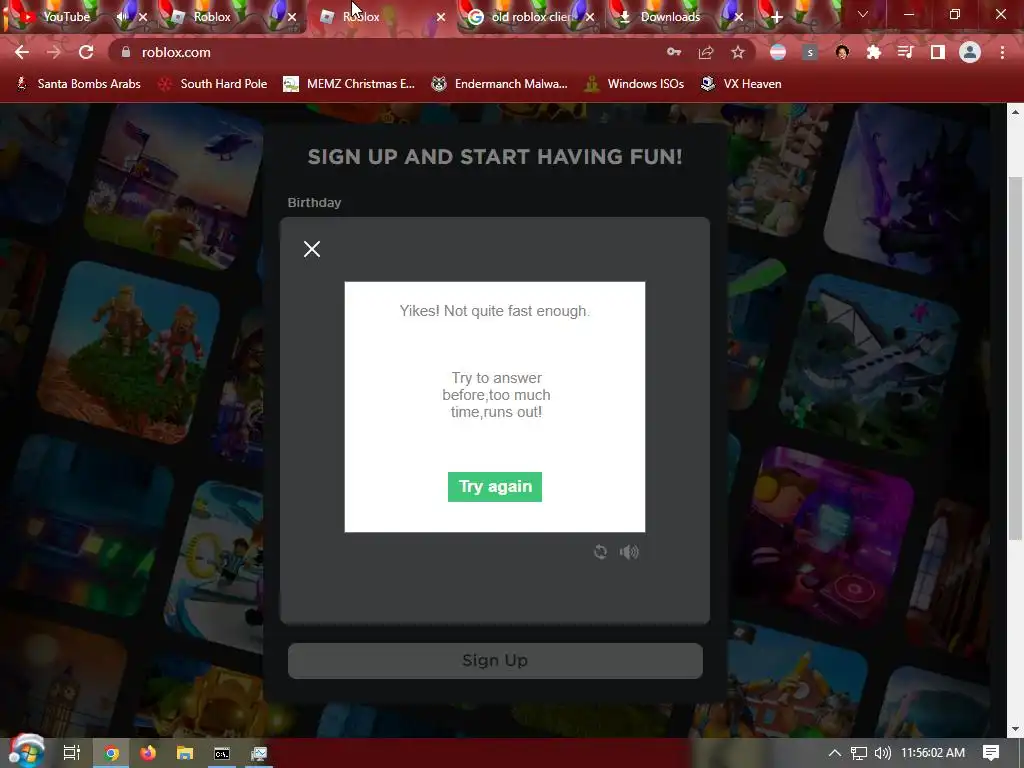Viewport: 1024px width, 768px height.
Task: Click the Try again button
Action: click(494, 487)
